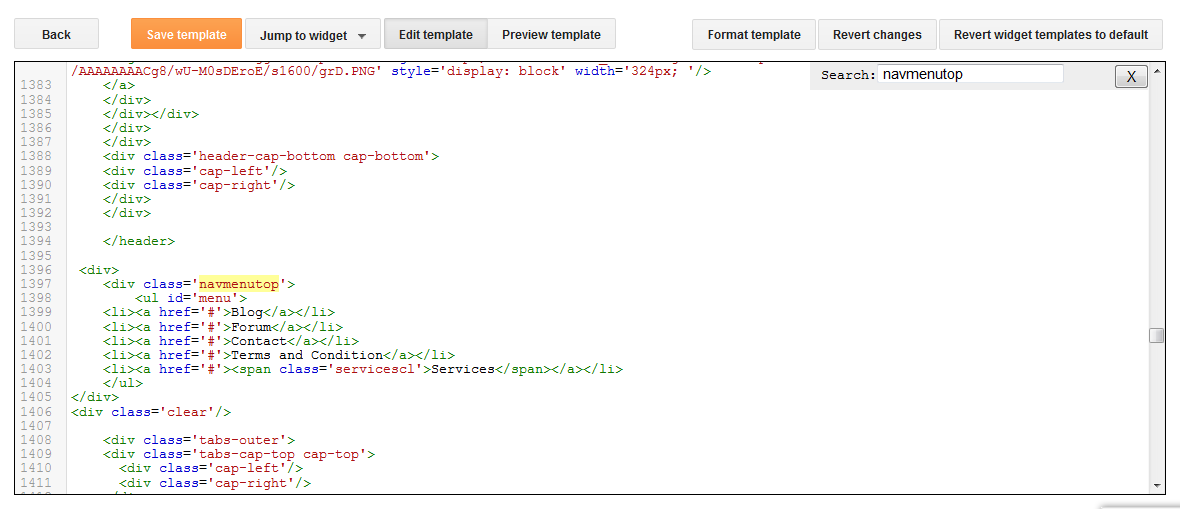The width and height of the screenshot is (1180, 509).
Task: Click the search field containing navmenutop
Action: point(970,74)
